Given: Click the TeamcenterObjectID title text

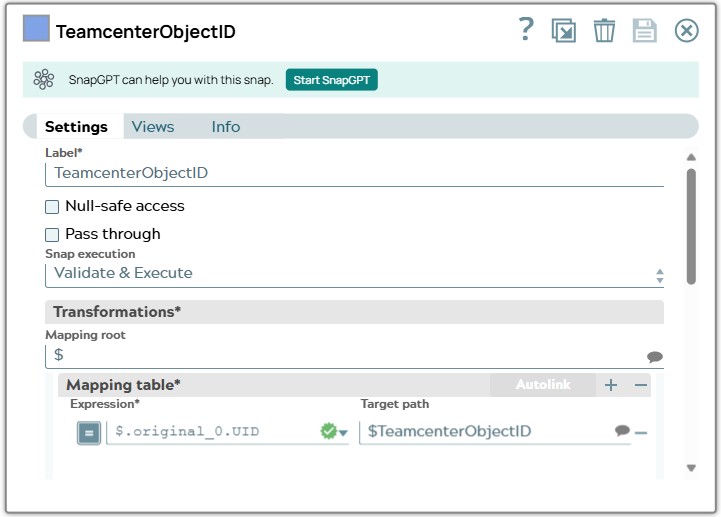Looking at the screenshot, I should click(146, 32).
